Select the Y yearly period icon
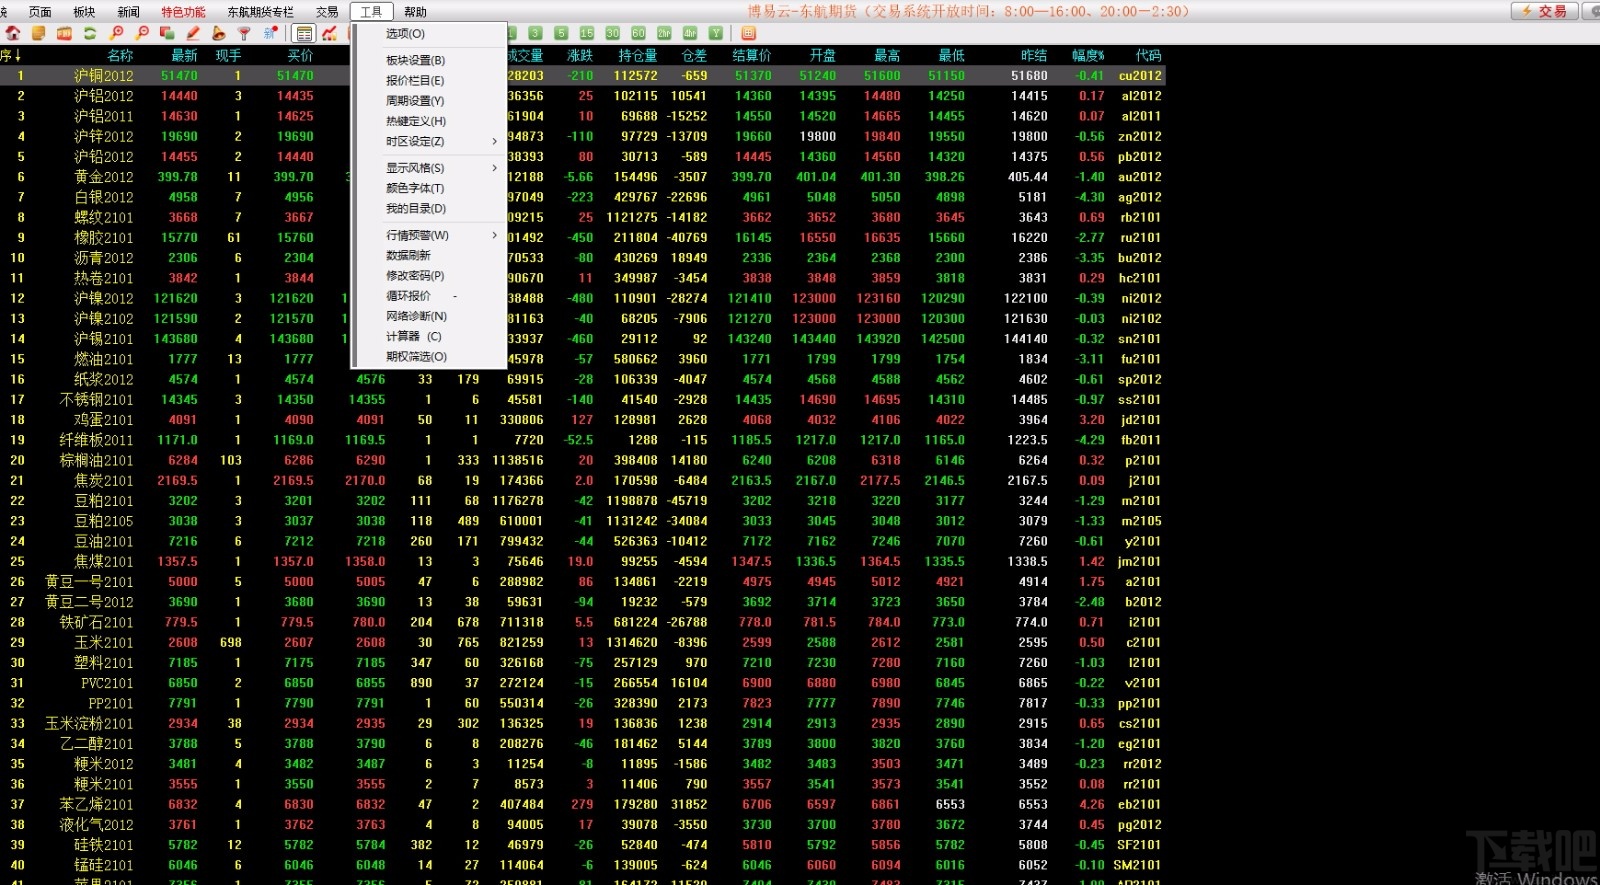 (x=716, y=33)
